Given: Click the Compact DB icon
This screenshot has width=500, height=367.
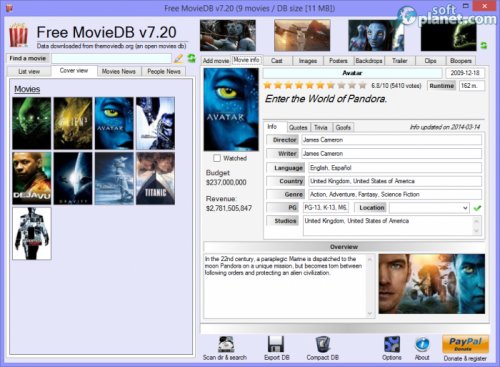Looking at the screenshot, I should point(323,344).
